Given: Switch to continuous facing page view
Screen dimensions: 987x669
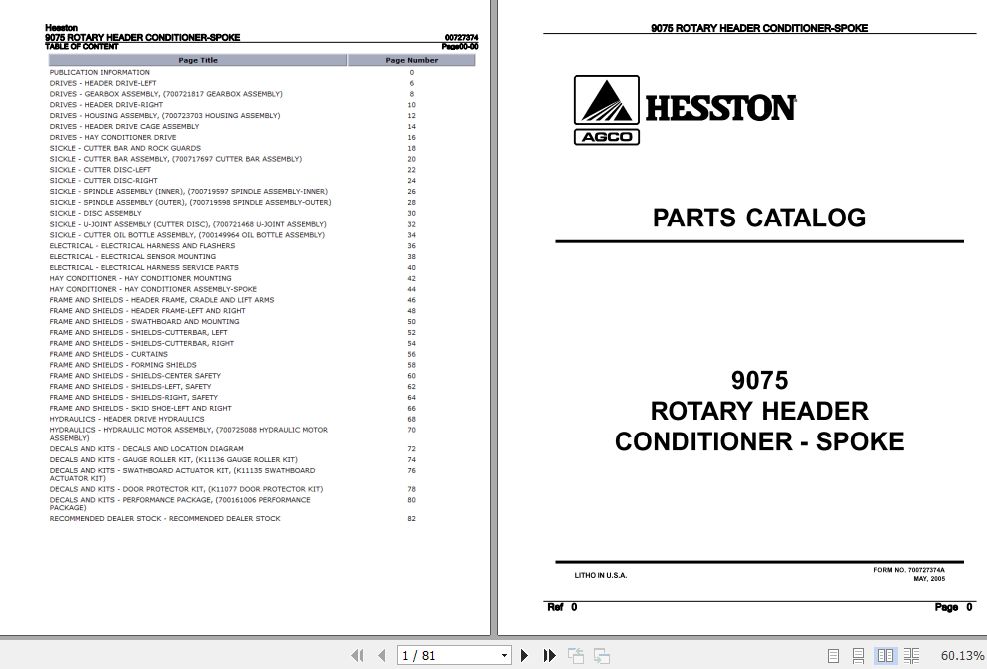Looking at the screenshot, I should (x=911, y=655).
